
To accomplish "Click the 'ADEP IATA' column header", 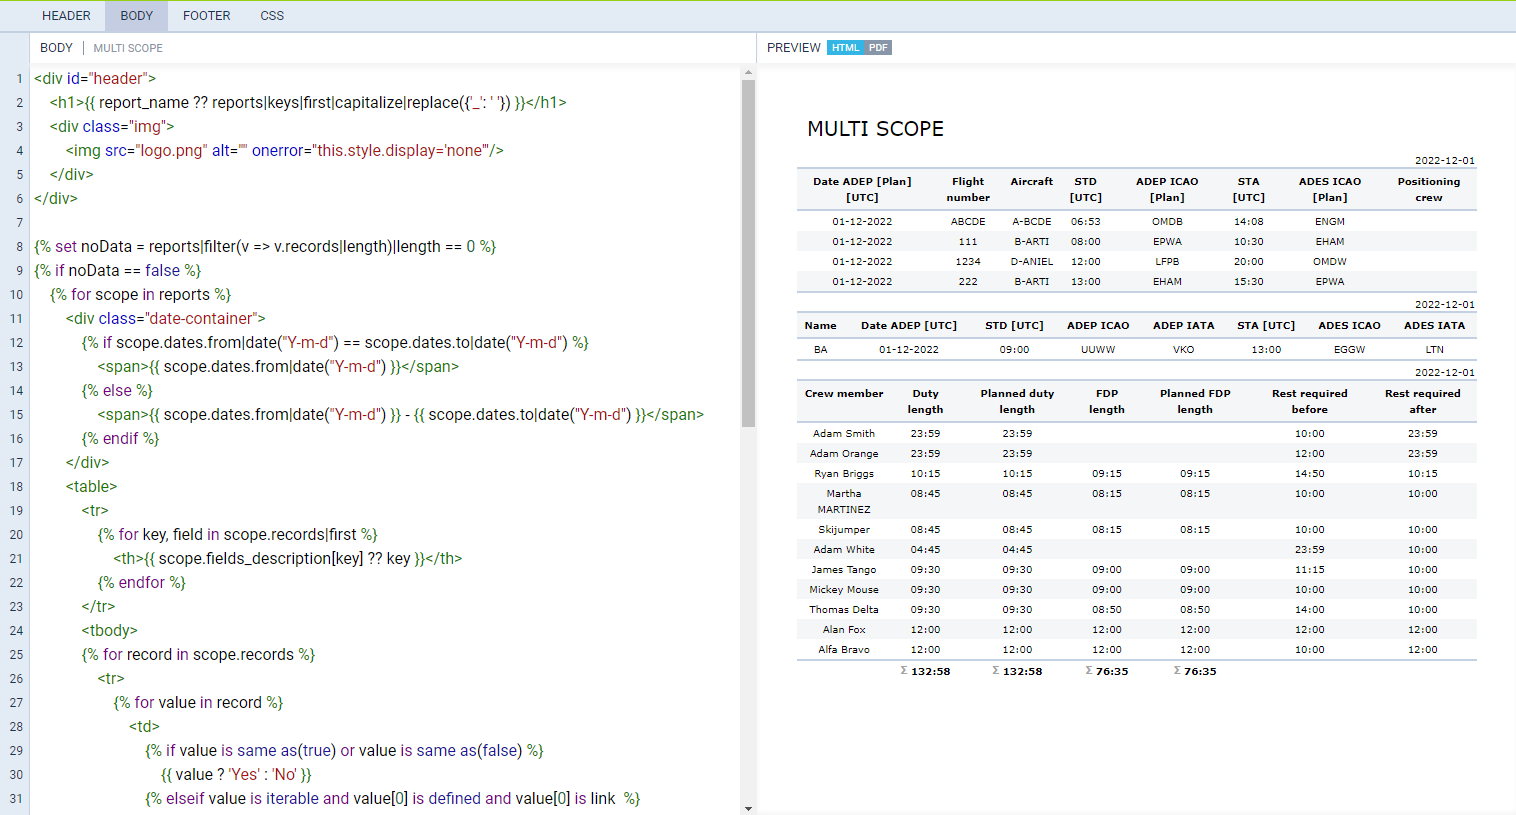I will (1184, 326).
